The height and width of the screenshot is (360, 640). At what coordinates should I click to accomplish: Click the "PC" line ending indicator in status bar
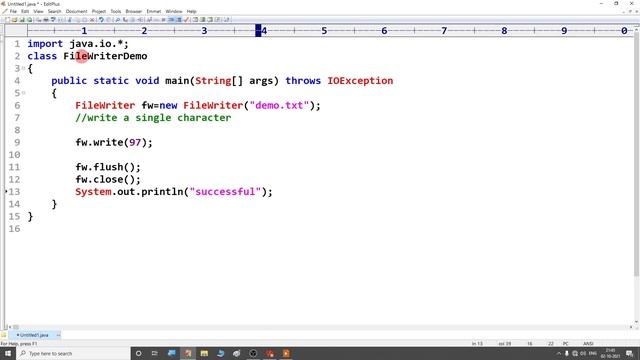[x=565, y=344]
